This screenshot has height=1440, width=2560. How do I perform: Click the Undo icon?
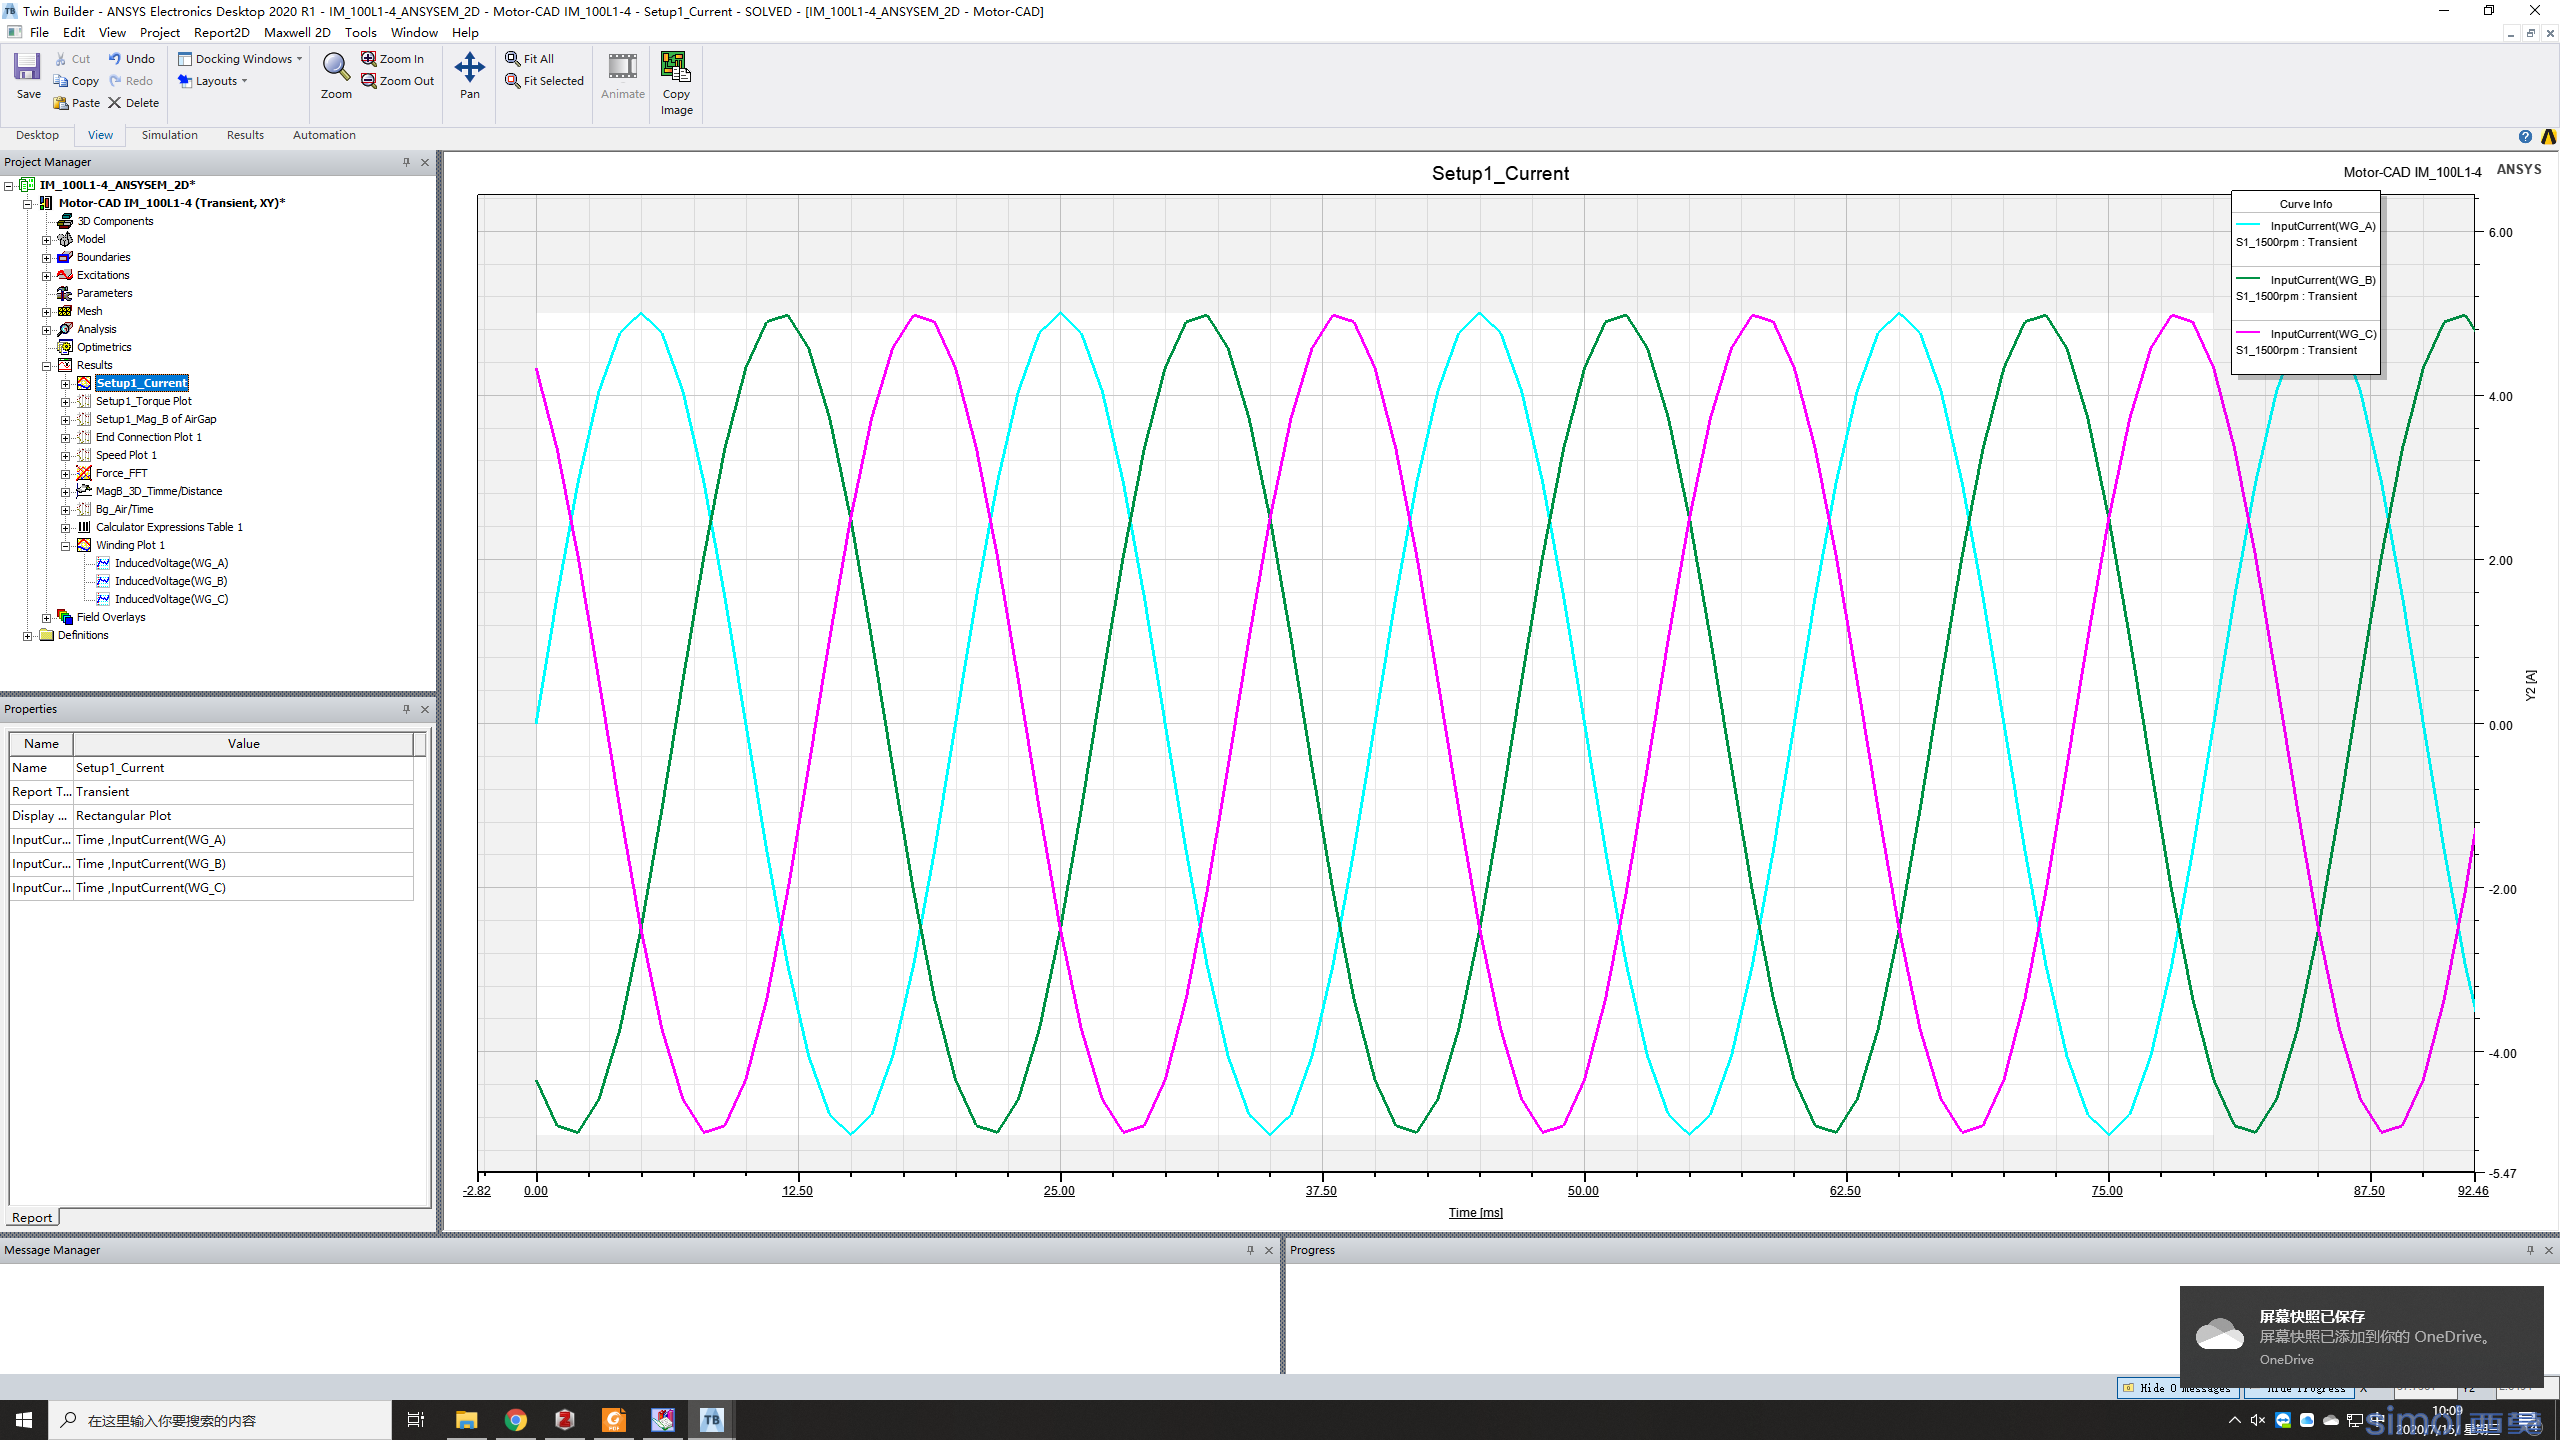click(x=131, y=59)
